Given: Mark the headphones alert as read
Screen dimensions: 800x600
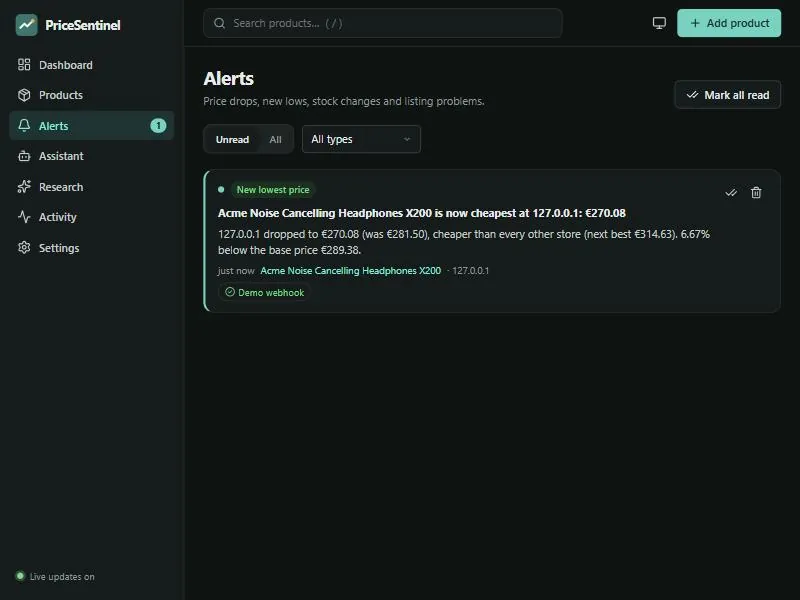Looking at the screenshot, I should (x=731, y=192).
